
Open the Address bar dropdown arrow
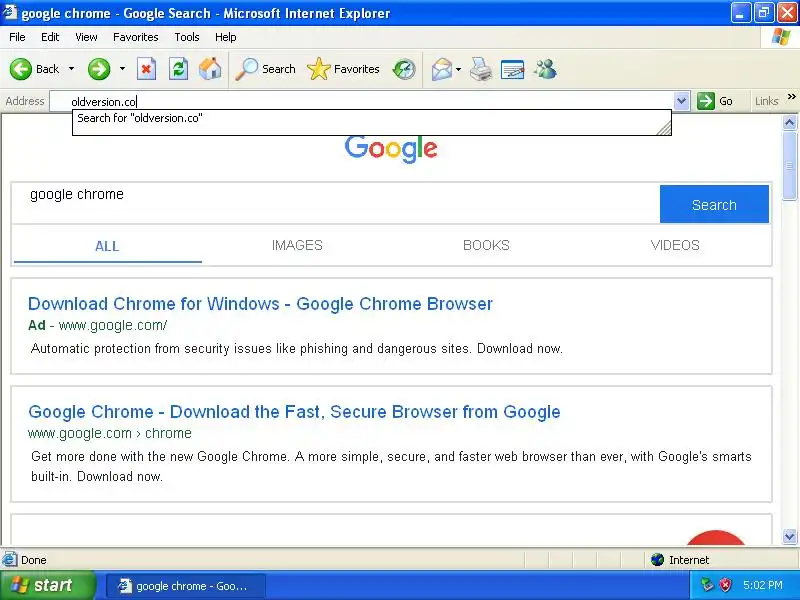point(681,101)
